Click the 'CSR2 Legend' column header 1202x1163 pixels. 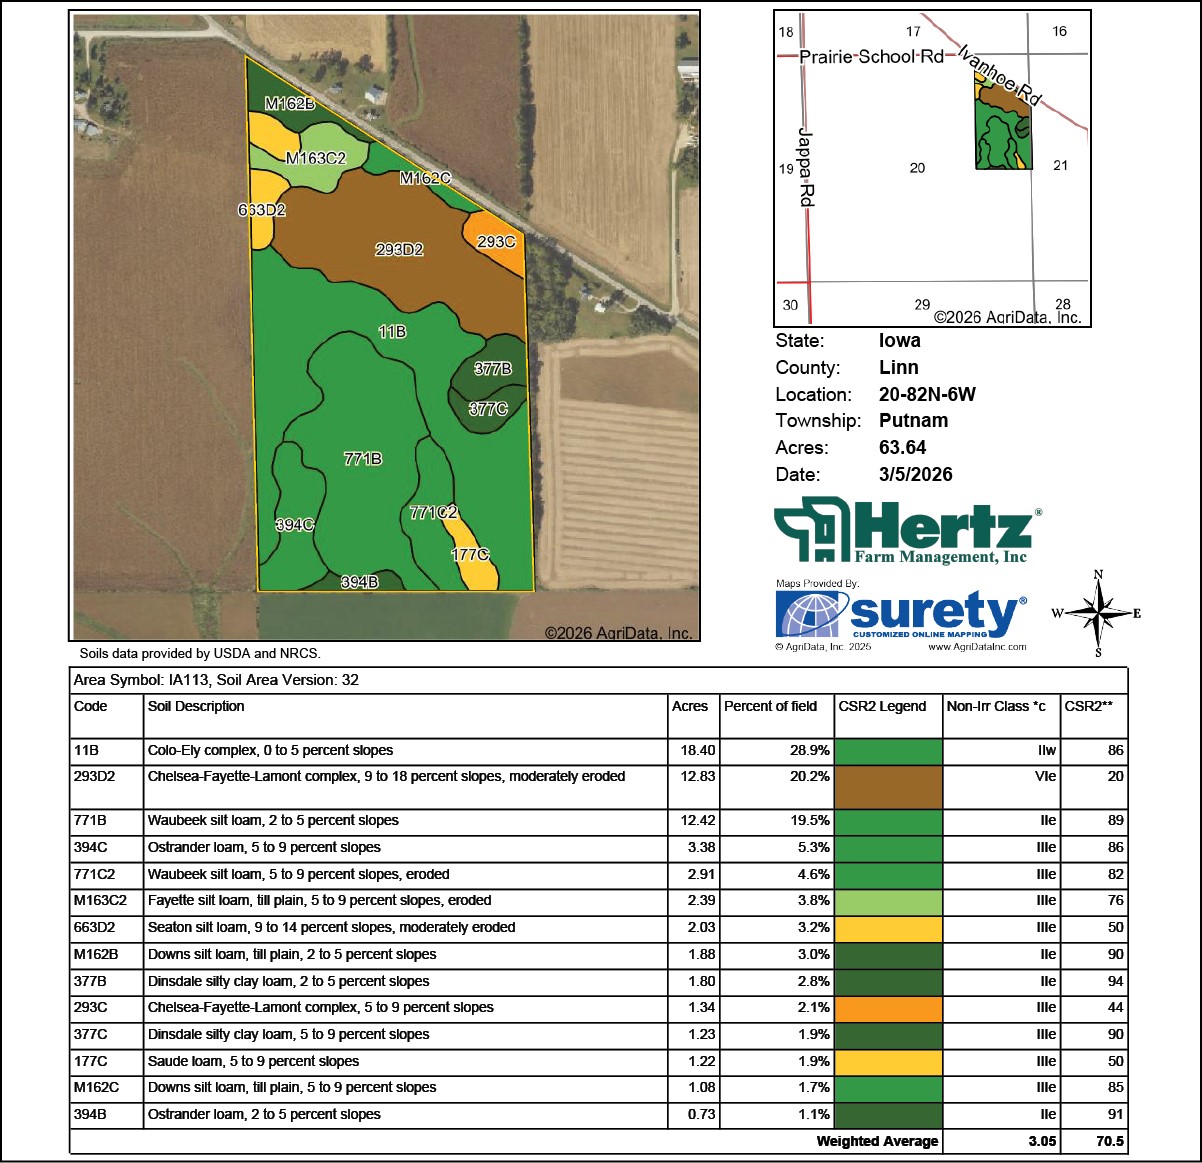[x=882, y=706]
